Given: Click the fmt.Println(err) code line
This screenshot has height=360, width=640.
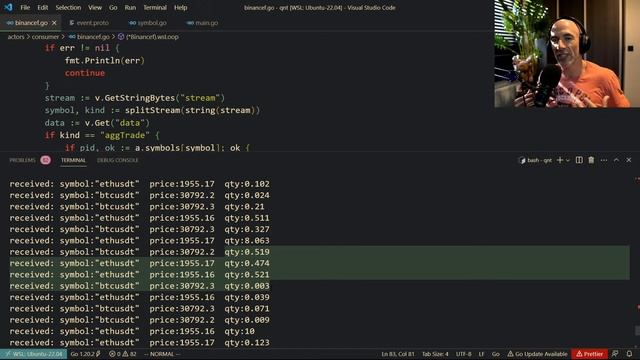Looking at the screenshot, I should point(105,60).
